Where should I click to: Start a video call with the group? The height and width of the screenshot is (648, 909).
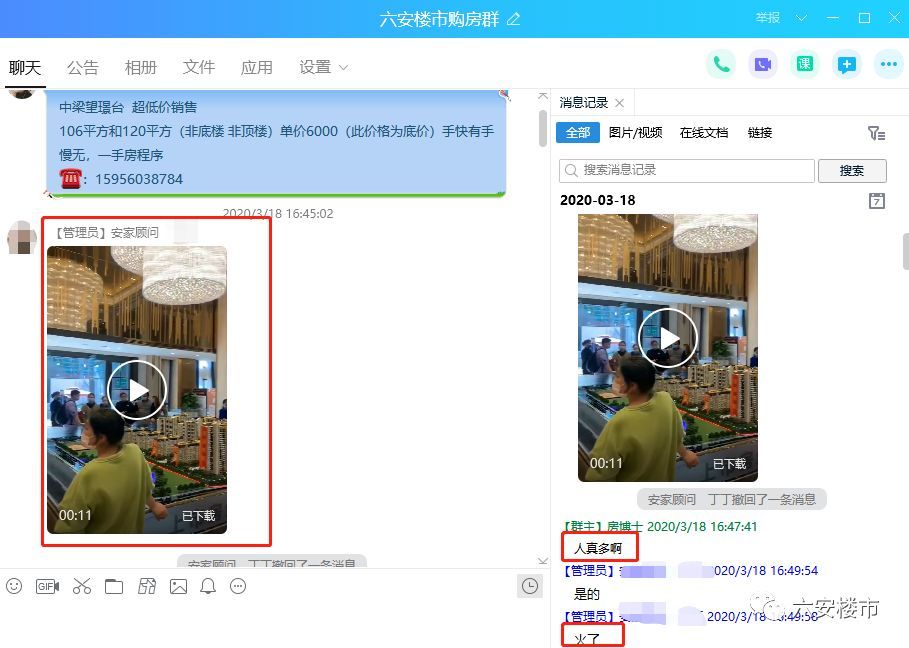[x=762, y=64]
